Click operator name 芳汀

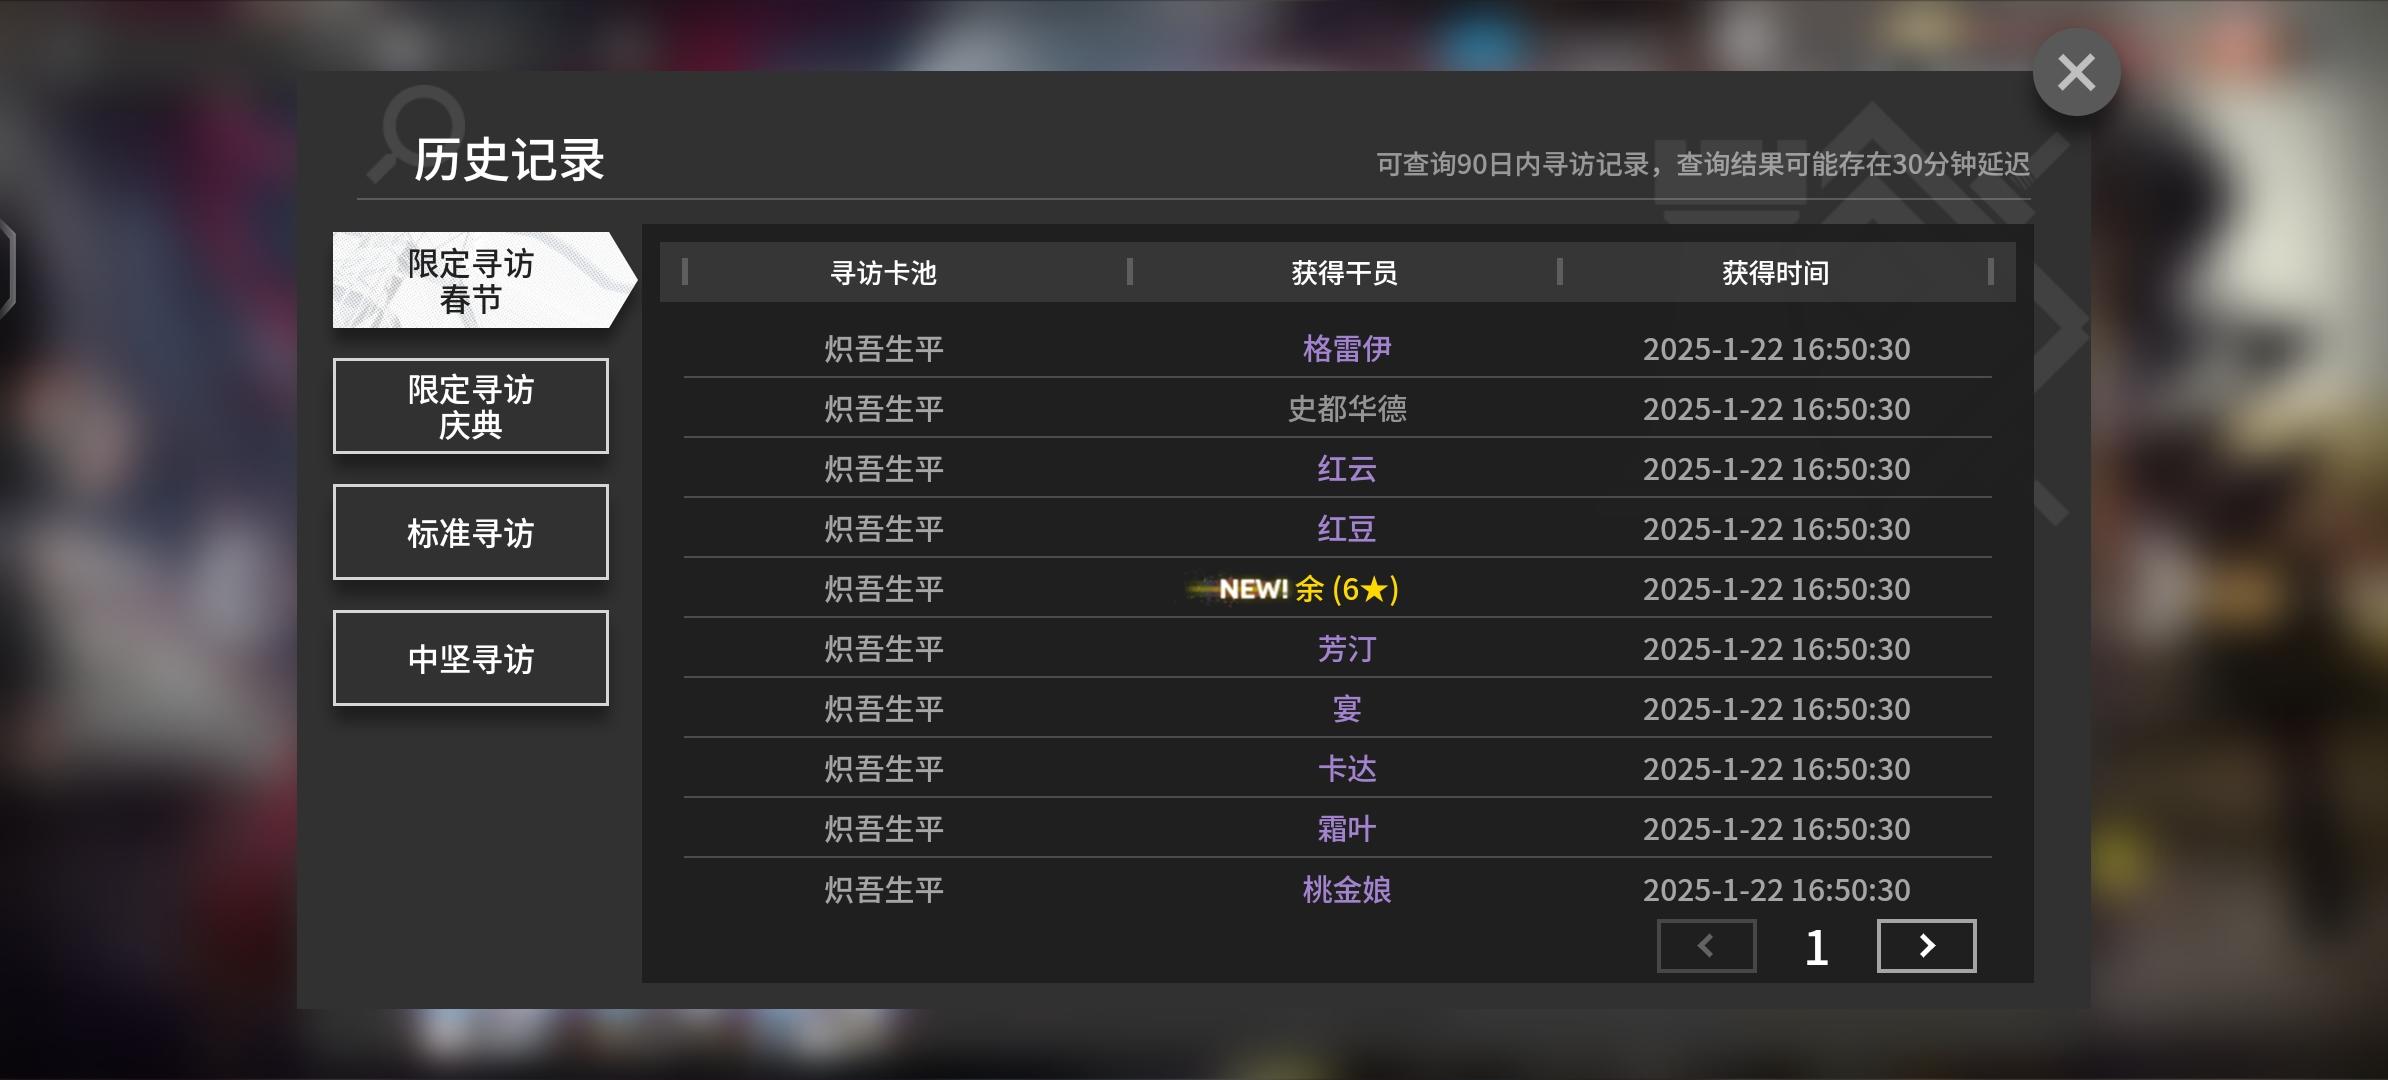[x=1346, y=649]
